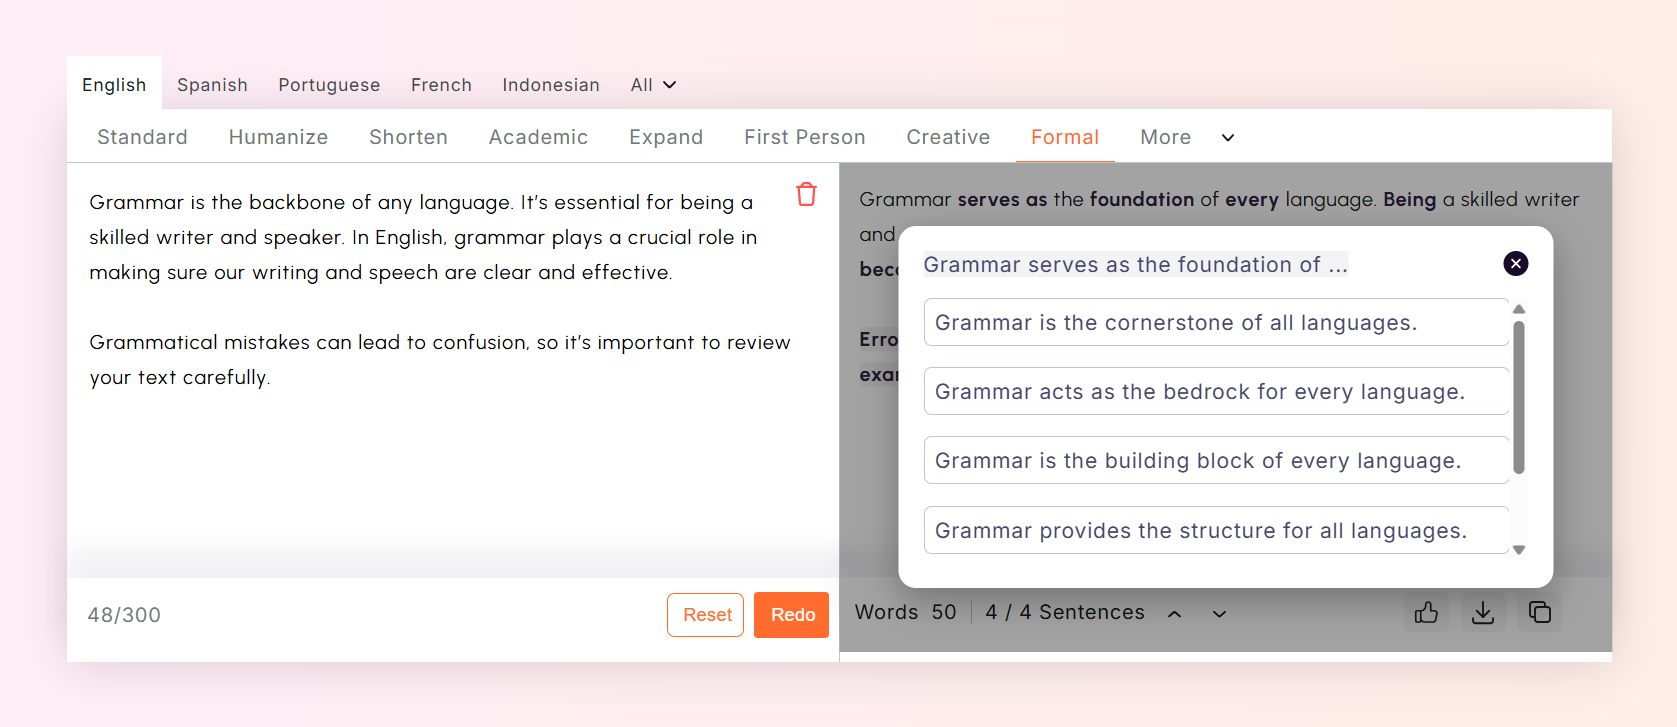This screenshot has width=1677, height=727.
Task: Switch to the English language tab
Action: (114, 85)
